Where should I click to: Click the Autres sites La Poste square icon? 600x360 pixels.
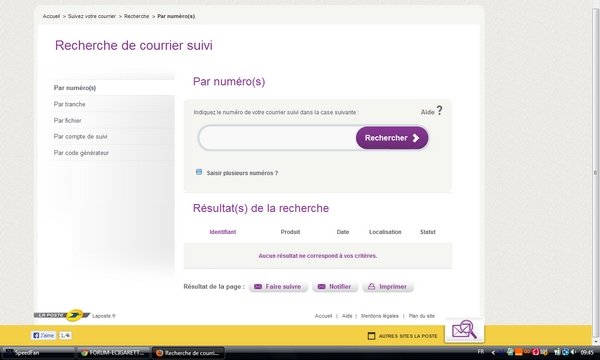[x=371, y=336]
